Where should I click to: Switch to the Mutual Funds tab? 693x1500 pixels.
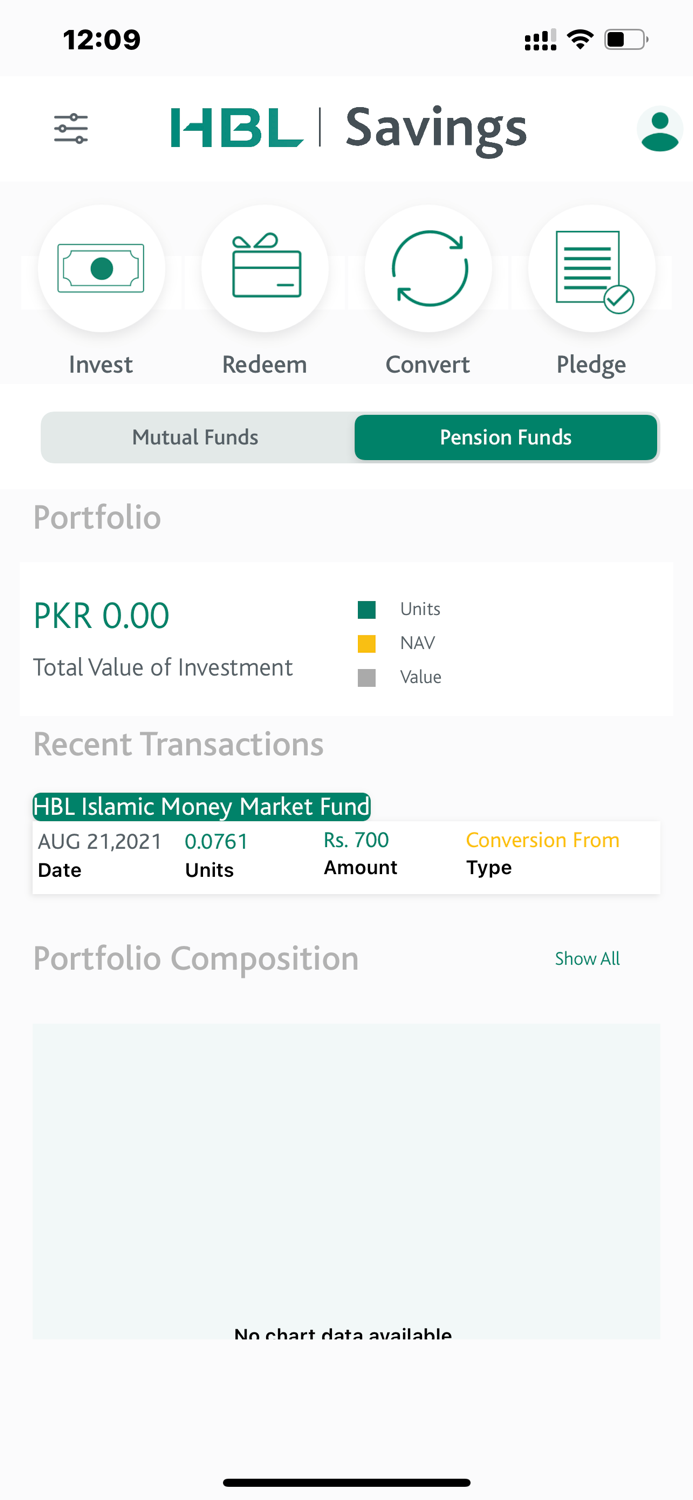click(195, 437)
